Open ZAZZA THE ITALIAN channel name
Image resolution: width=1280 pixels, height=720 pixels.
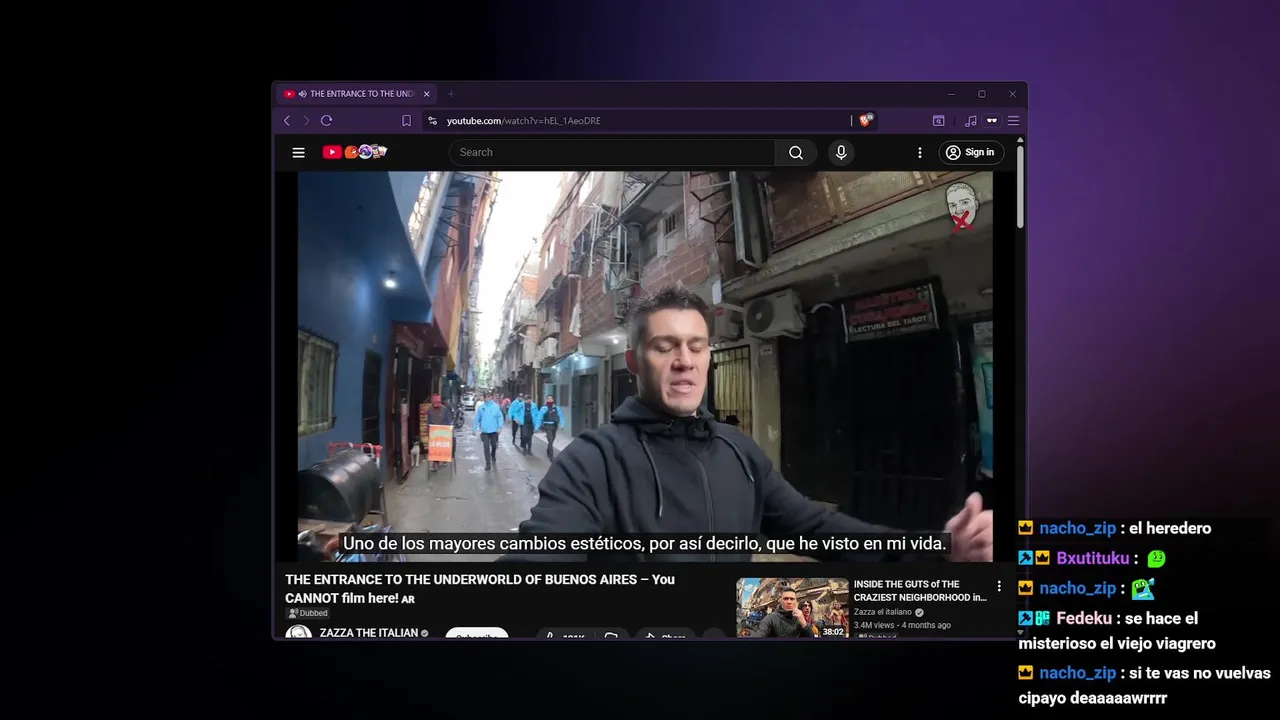368,633
